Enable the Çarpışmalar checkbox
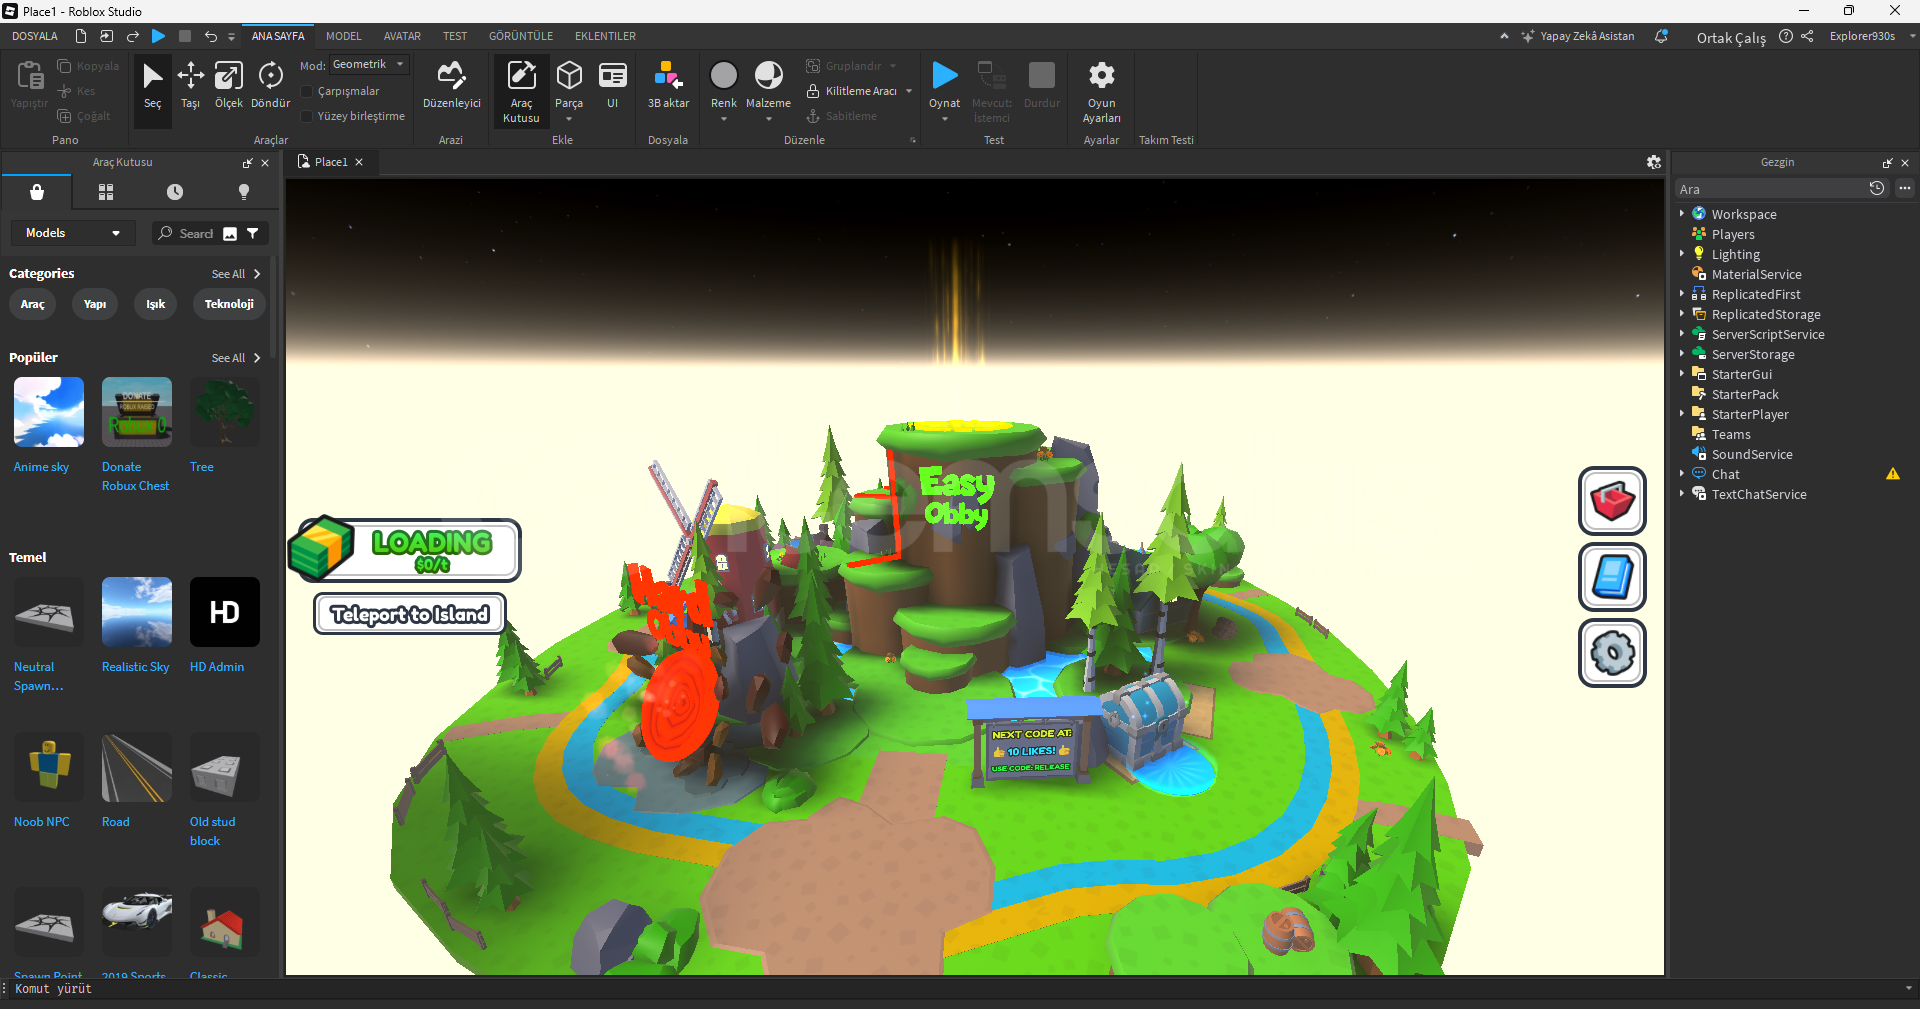The height and width of the screenshot is (1009, 1920). click(x=307, y=91)
